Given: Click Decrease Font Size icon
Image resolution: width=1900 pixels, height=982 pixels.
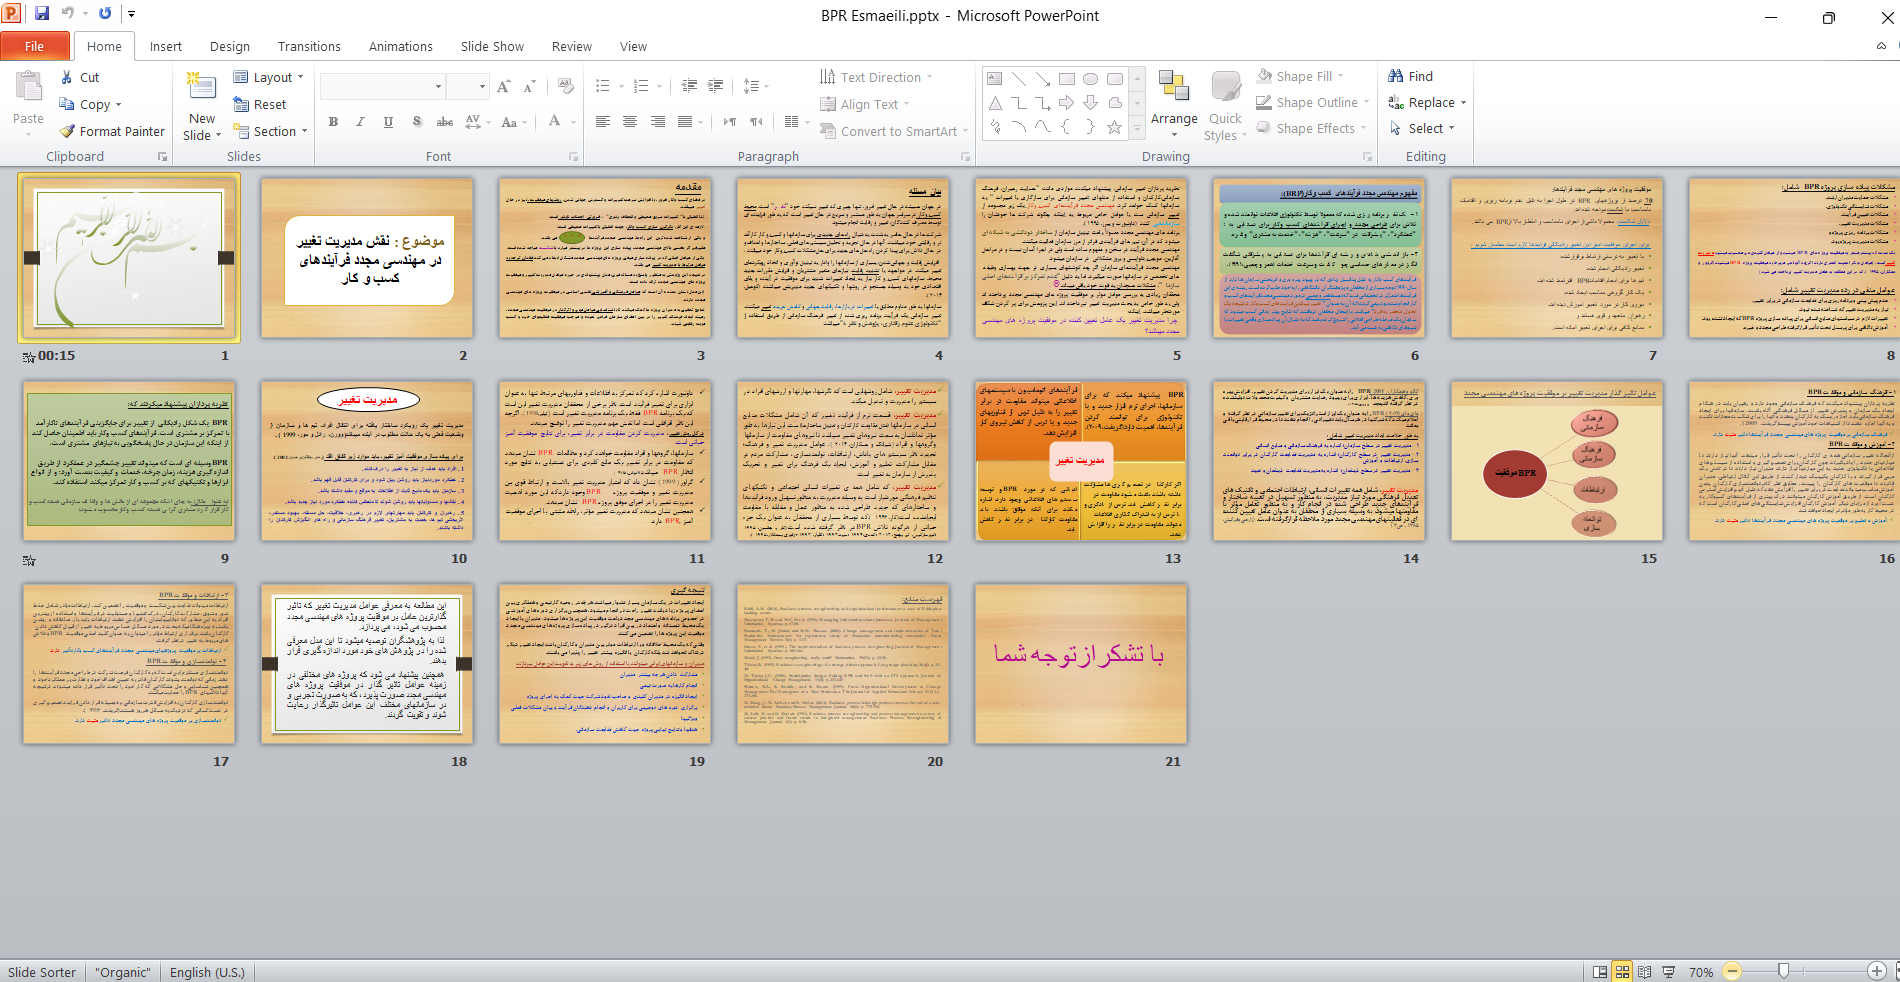Looking at the screenshot, I should click(x=530, y=87).
